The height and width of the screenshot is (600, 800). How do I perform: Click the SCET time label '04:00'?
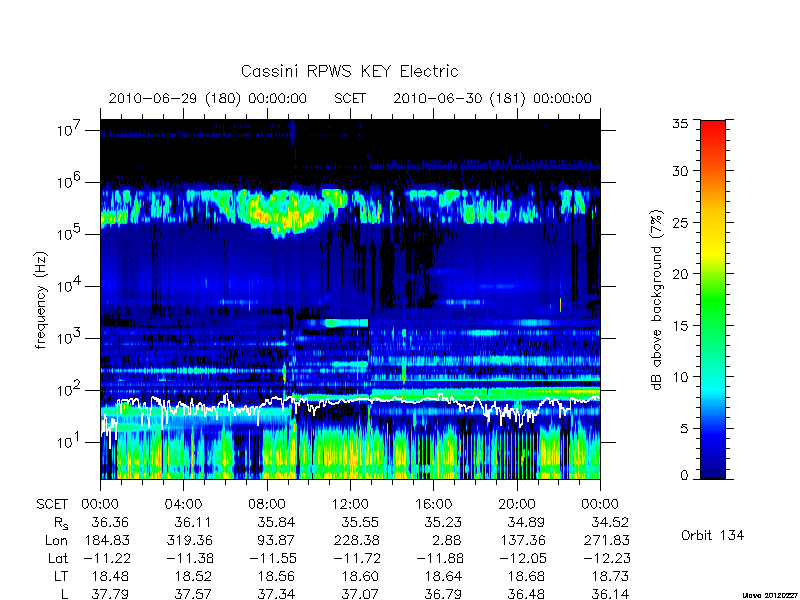(183, 504)
